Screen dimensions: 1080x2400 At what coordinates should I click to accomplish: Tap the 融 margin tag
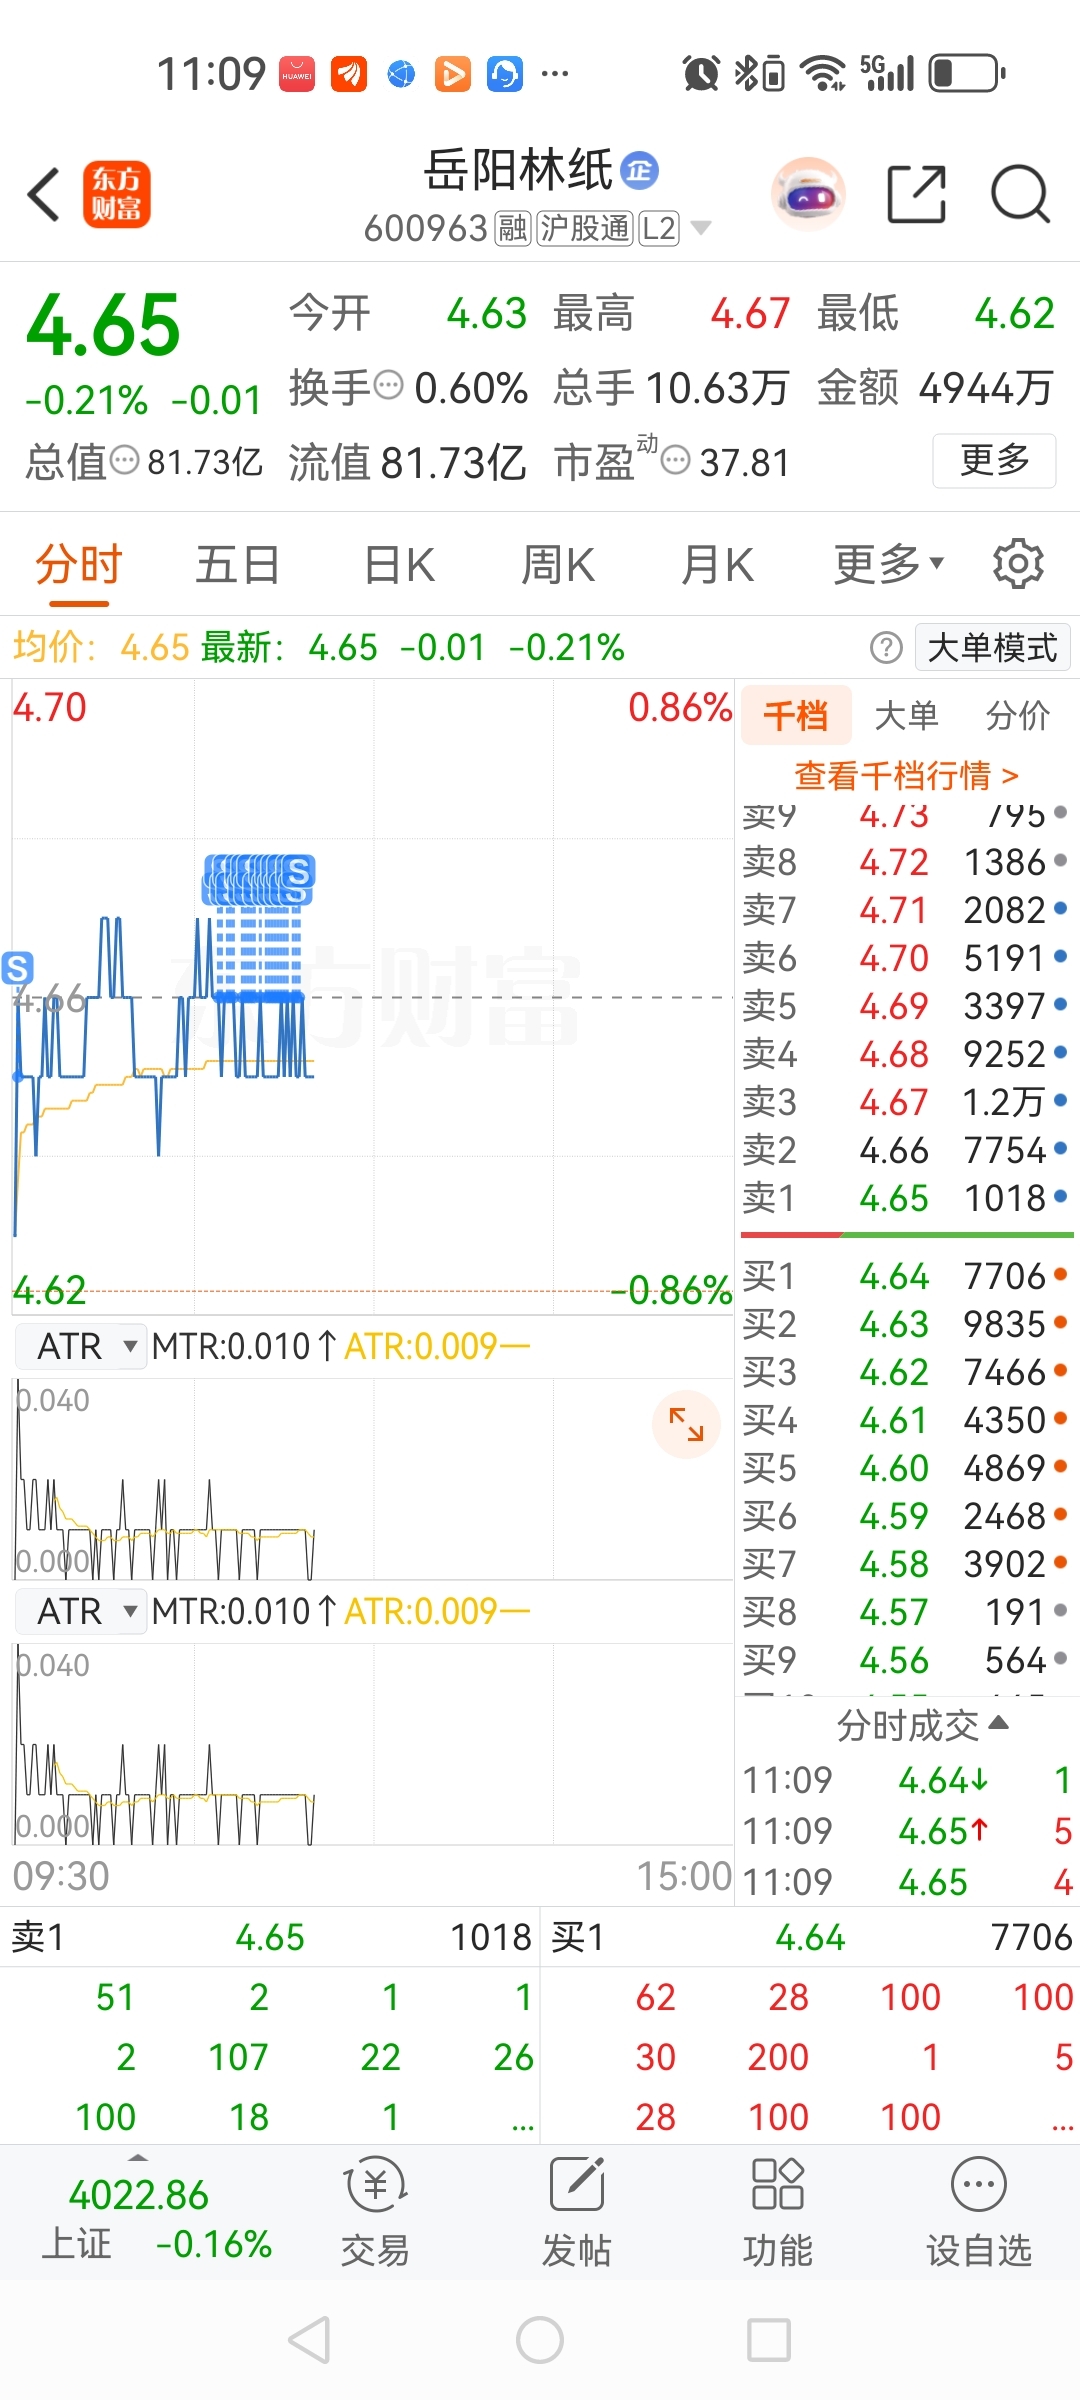pos(512,228)
